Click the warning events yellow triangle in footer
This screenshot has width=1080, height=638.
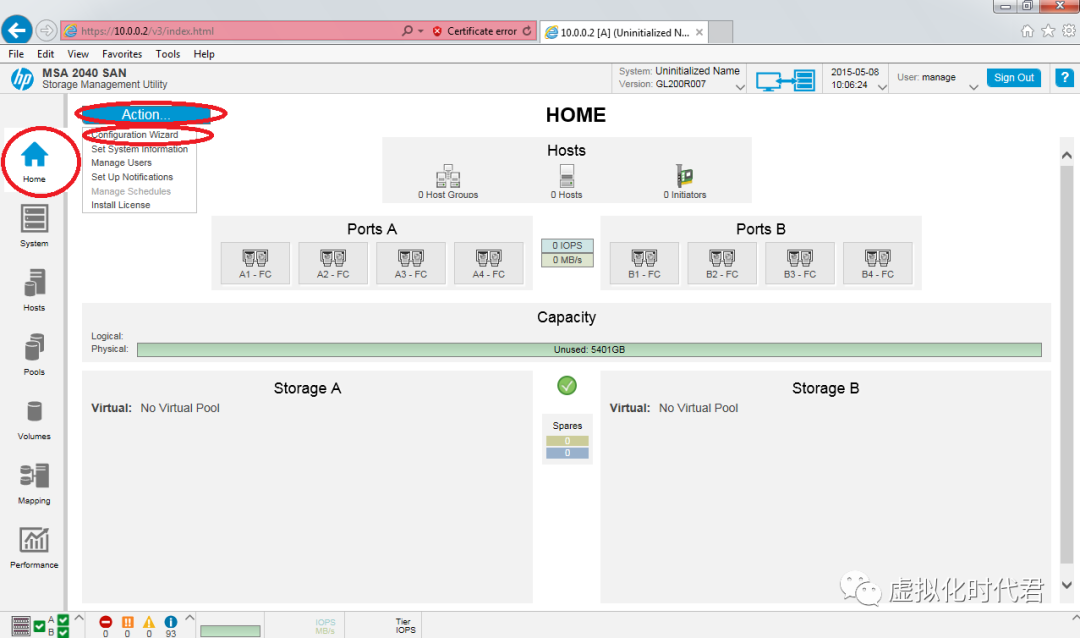click(x=149, y=622)
